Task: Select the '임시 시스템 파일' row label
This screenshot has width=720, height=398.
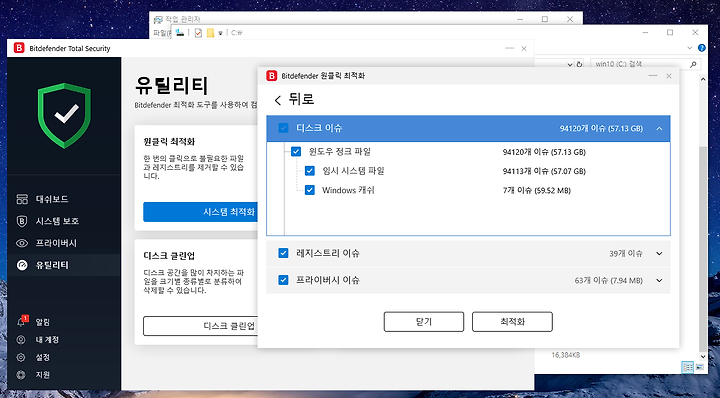Action: click(x=353, y=171)
